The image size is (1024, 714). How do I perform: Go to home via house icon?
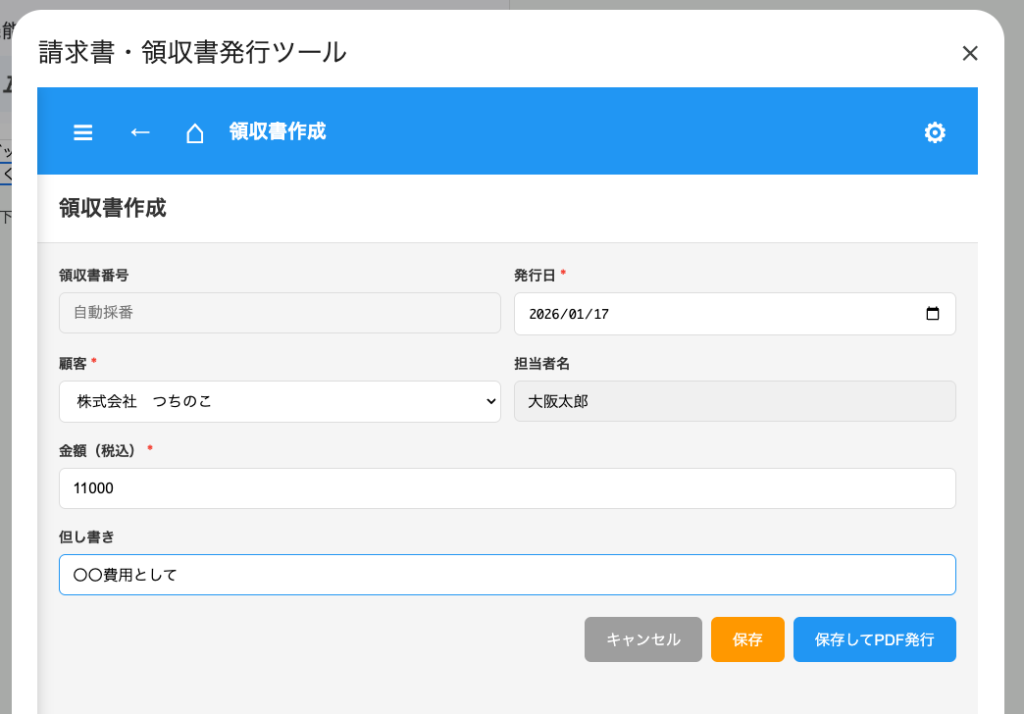(195, 133)
